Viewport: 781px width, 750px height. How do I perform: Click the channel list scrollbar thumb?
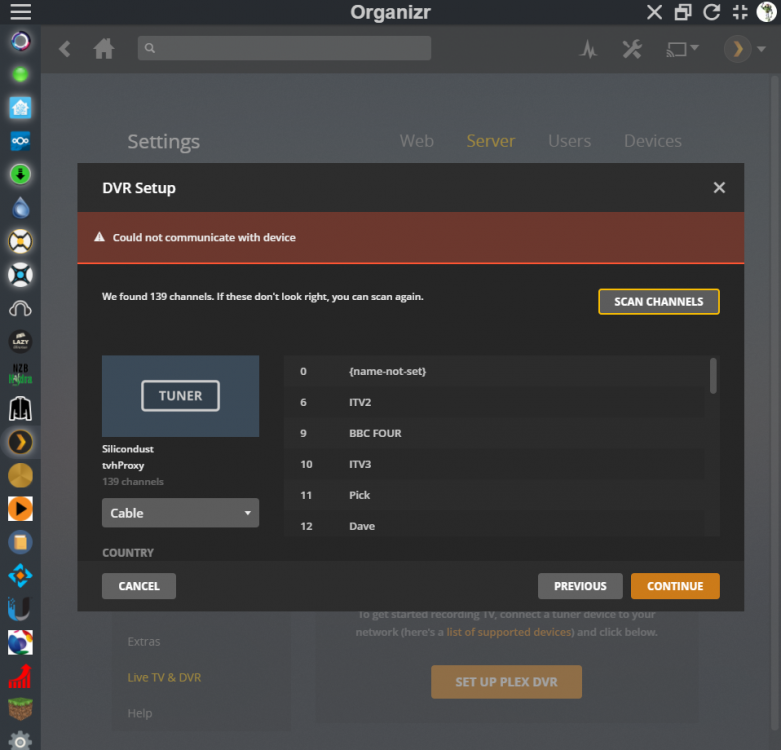(x=713, y=375)
